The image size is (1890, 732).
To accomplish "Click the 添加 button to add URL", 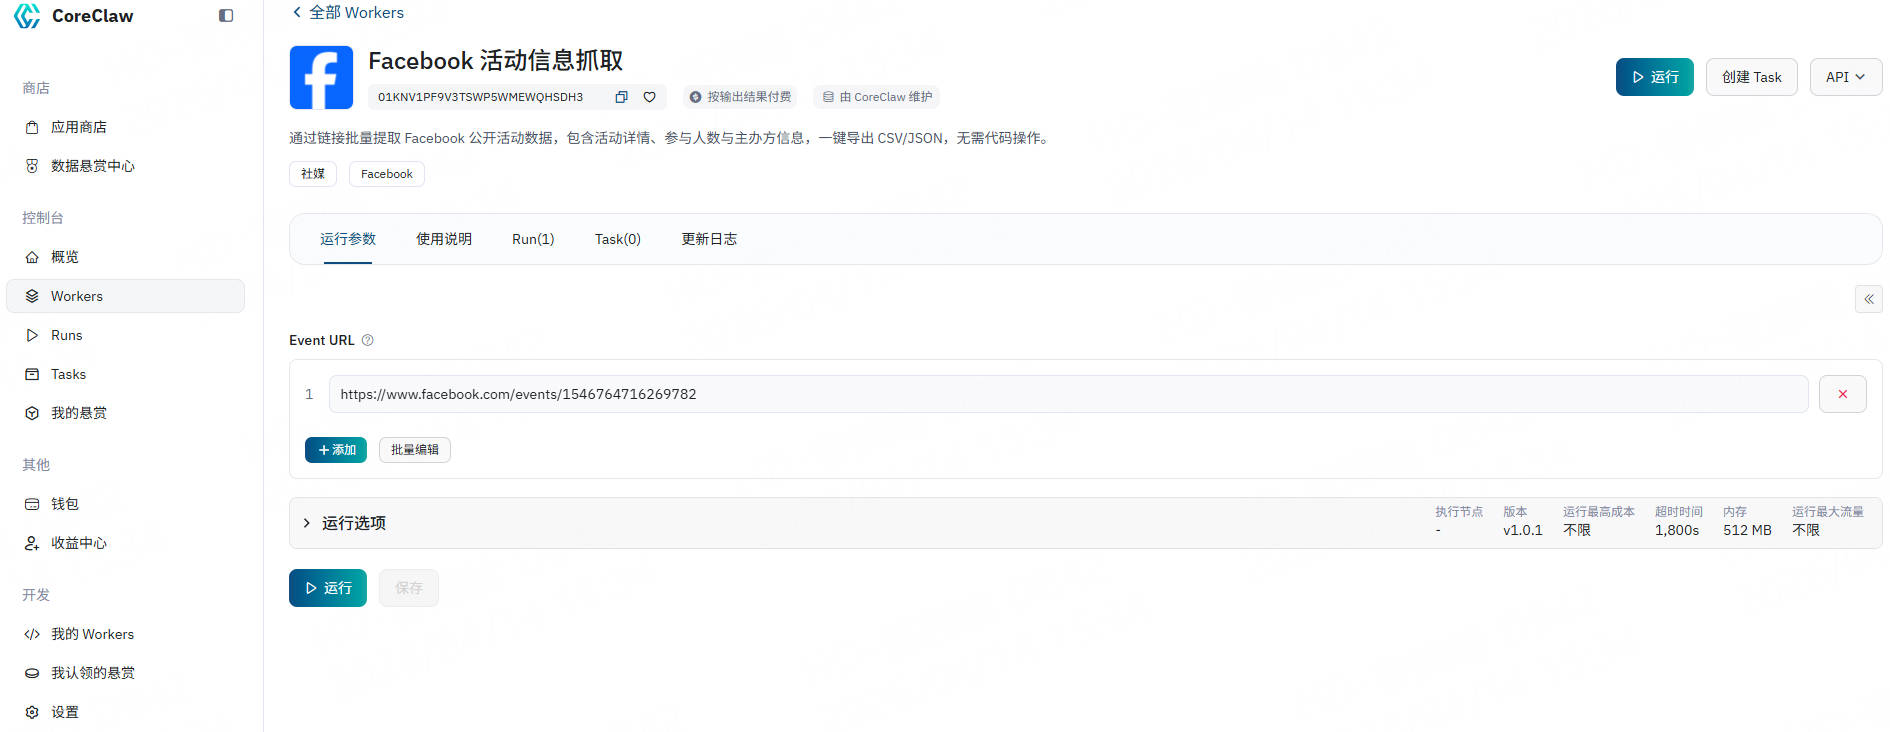I will tap(336, 450).
